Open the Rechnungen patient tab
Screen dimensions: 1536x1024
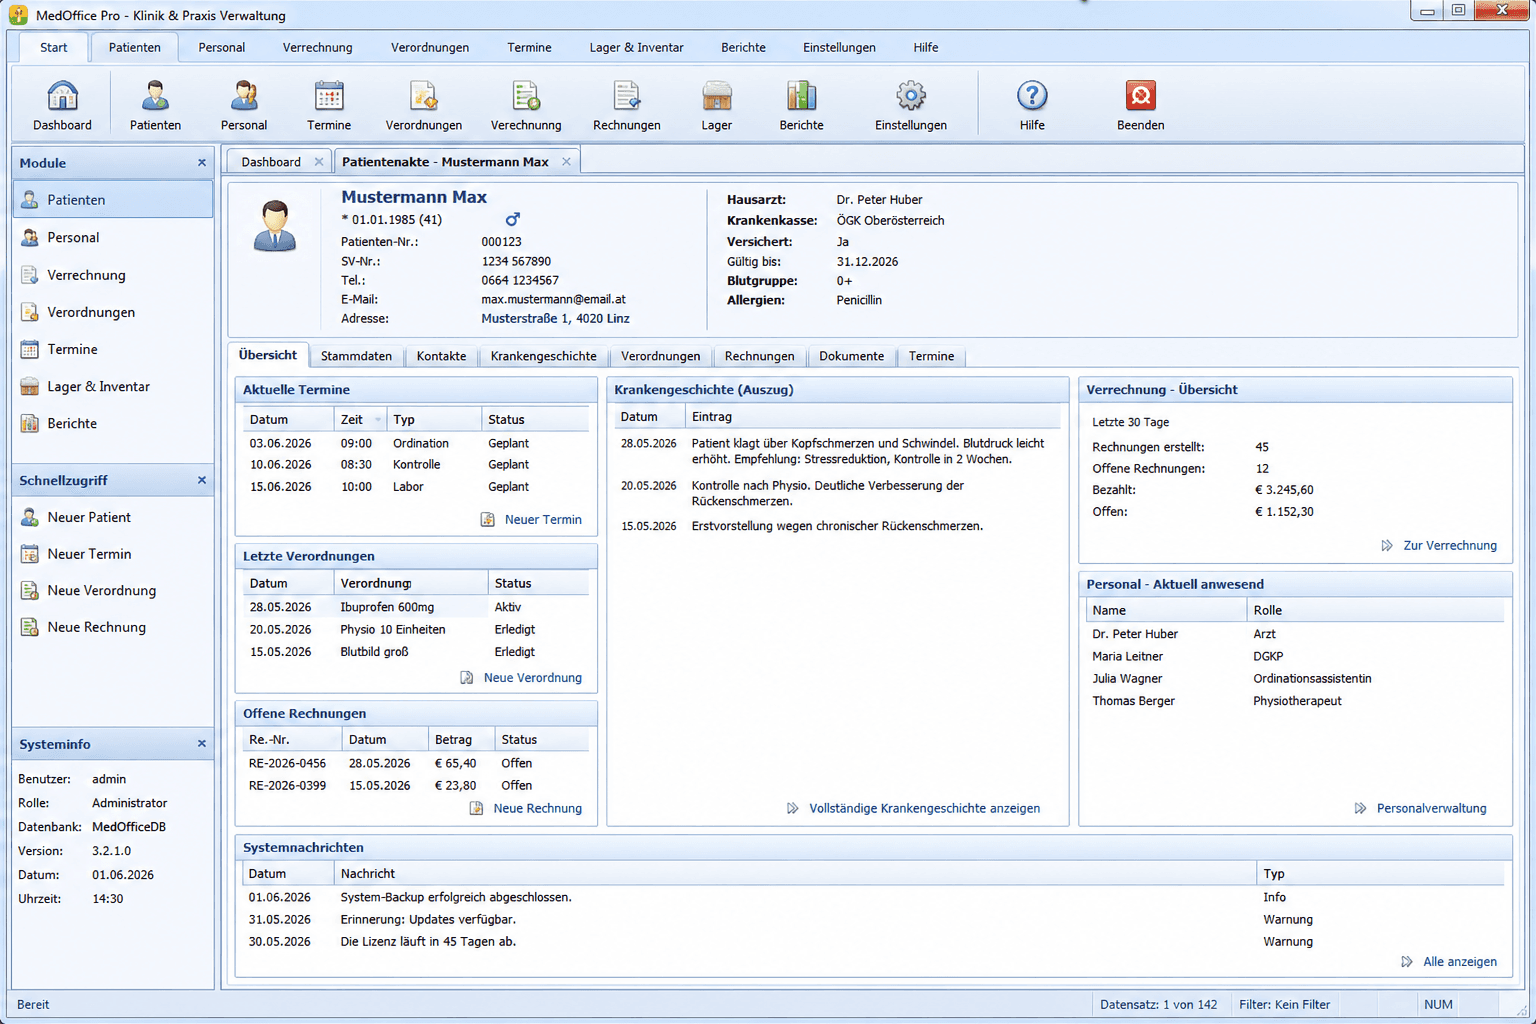(759, 356)
